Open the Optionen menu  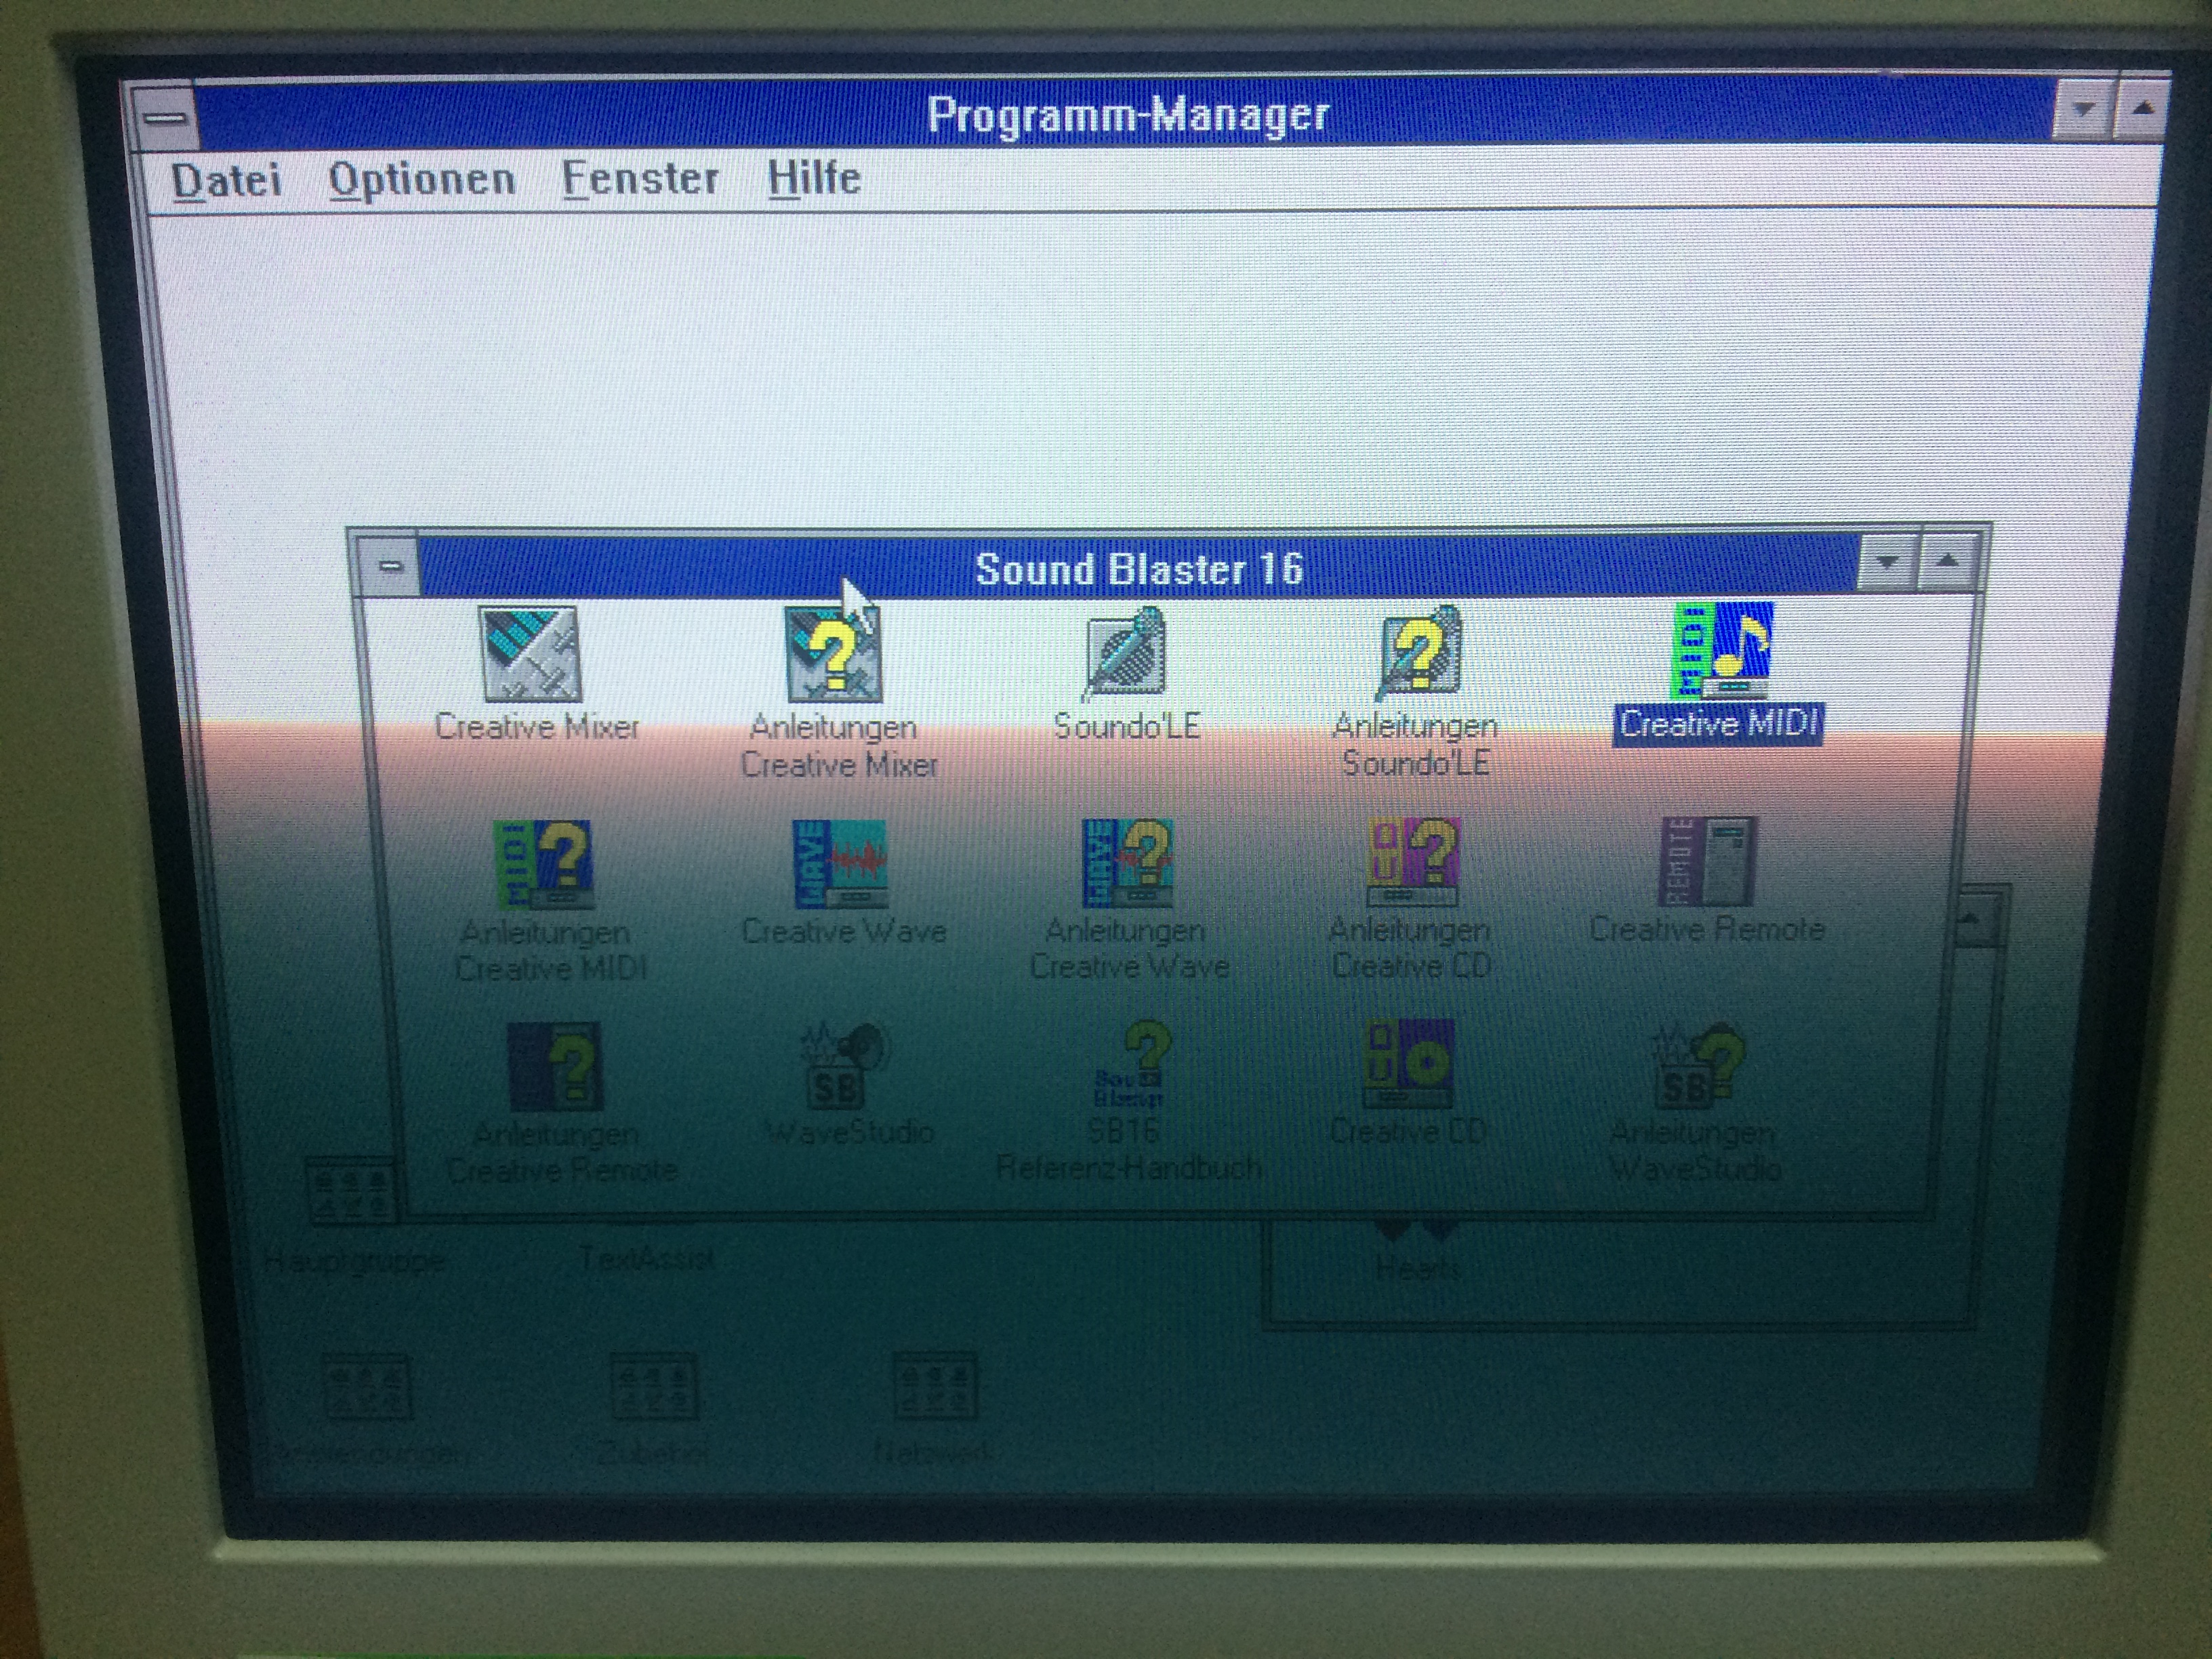pos(421,181)
